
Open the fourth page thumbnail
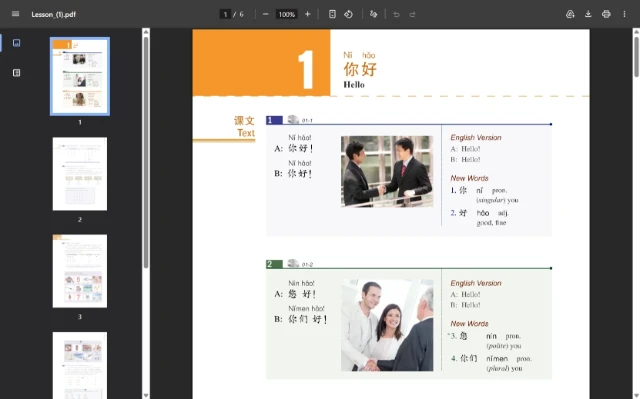(80, 365)
